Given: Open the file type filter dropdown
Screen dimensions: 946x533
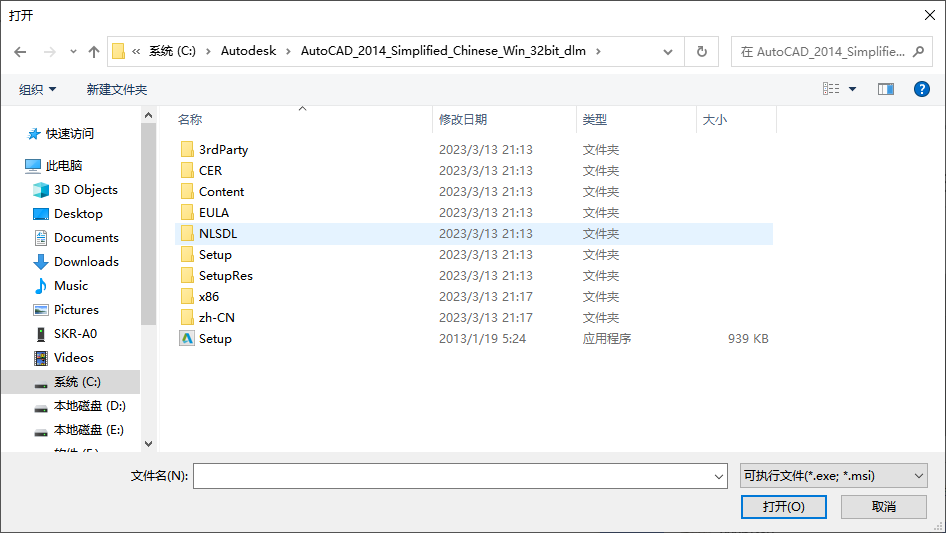Looking at the screenshot, I should click(833, 476).
